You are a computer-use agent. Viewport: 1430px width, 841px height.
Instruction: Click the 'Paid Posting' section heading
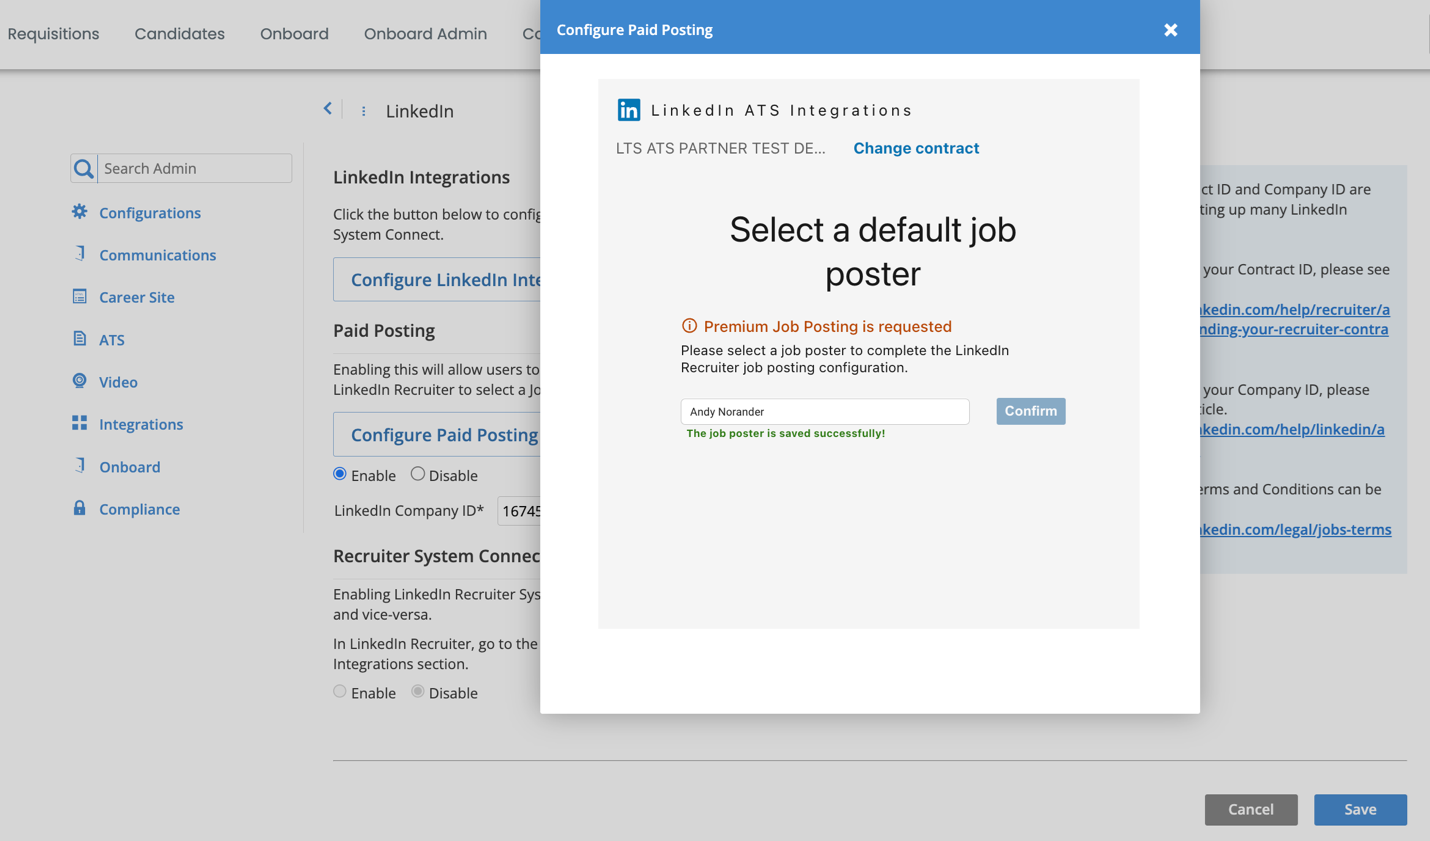tap(384, 330)
